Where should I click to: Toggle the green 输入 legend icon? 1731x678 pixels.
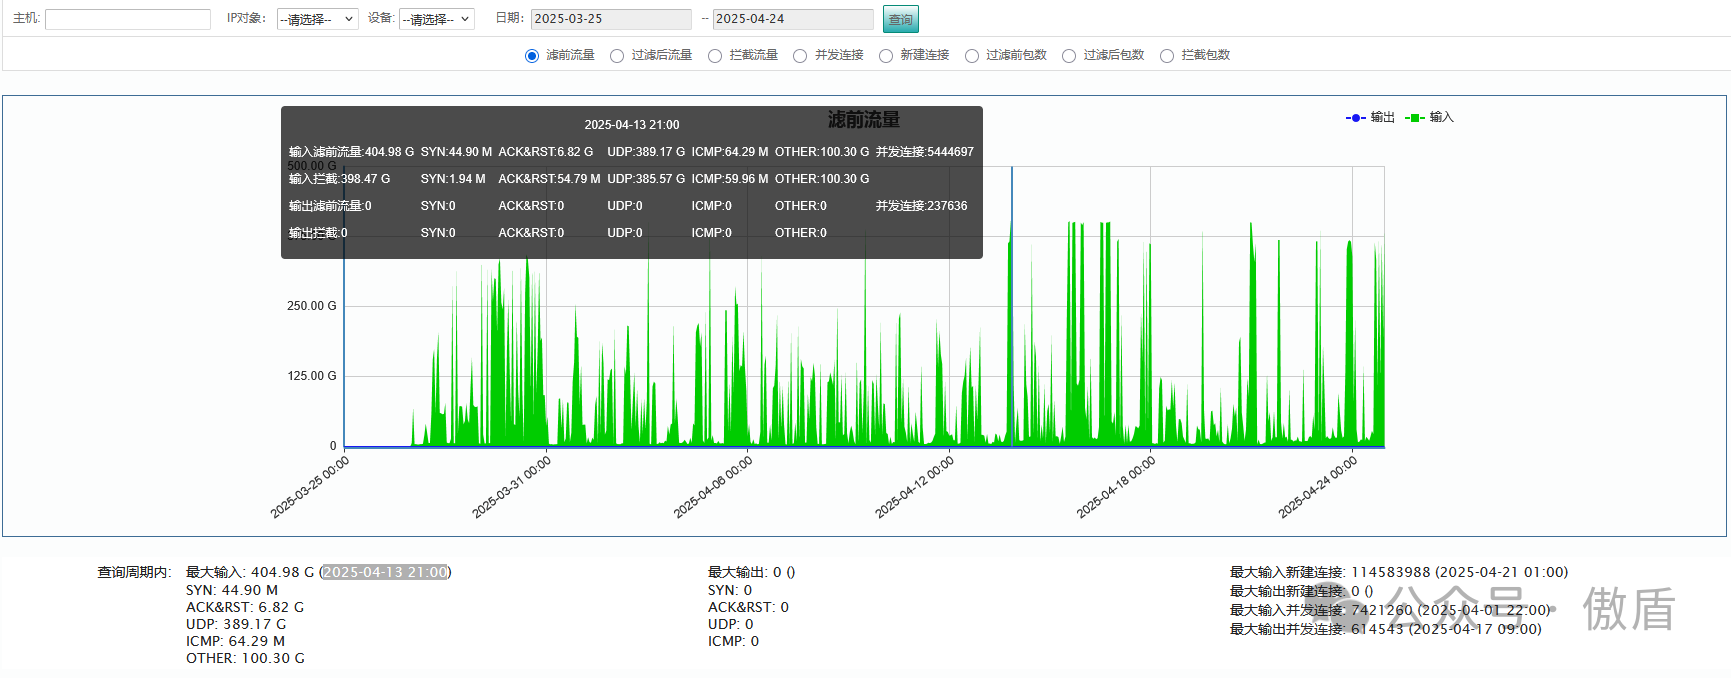click(x=1414, y=118)
